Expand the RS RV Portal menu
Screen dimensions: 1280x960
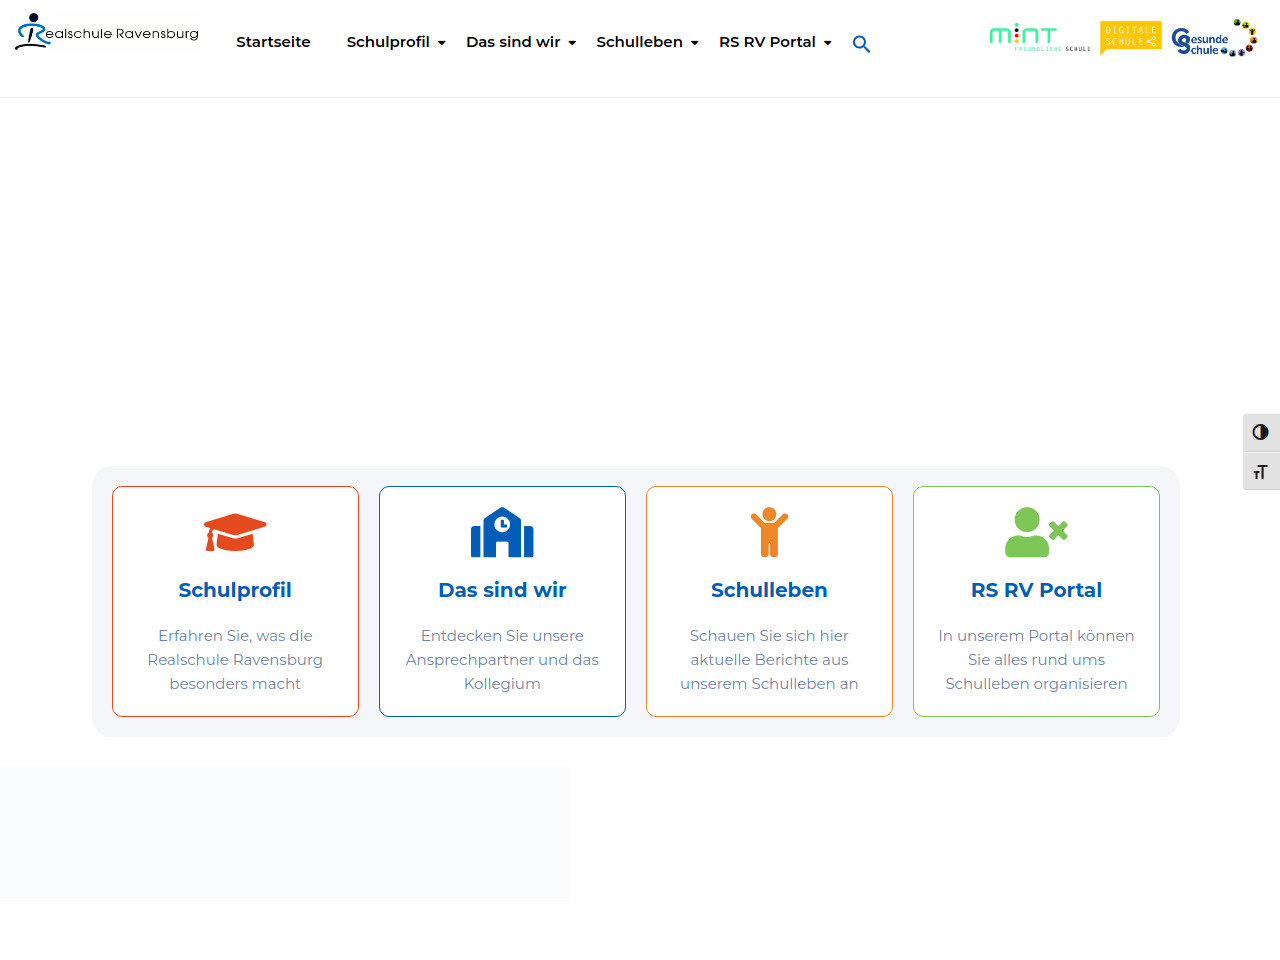point(828,43)
